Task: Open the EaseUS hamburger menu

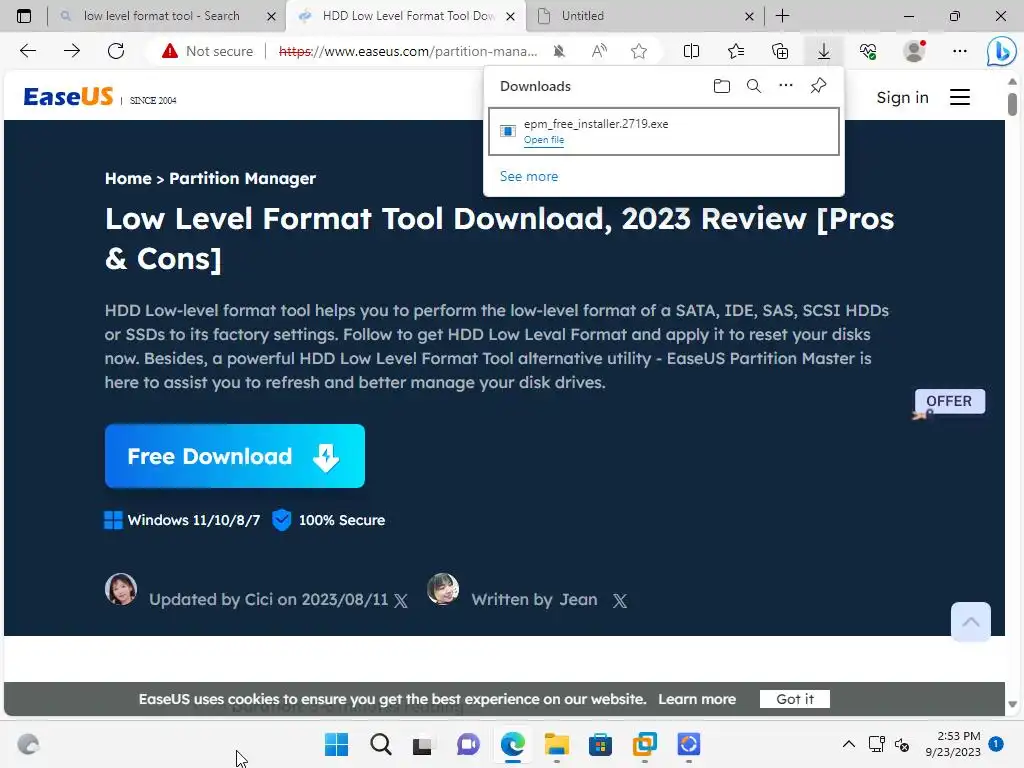Action: point(960,97)
